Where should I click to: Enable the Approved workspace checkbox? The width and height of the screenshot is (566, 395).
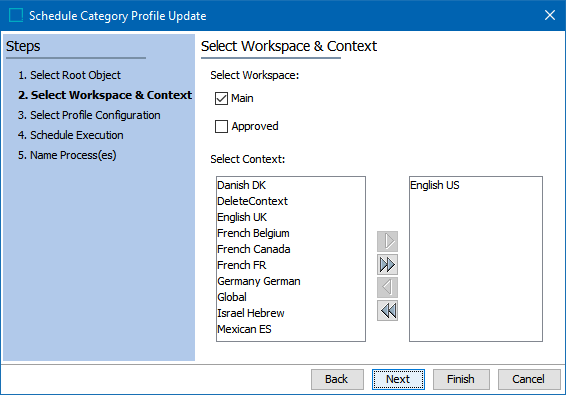[221, 126]
